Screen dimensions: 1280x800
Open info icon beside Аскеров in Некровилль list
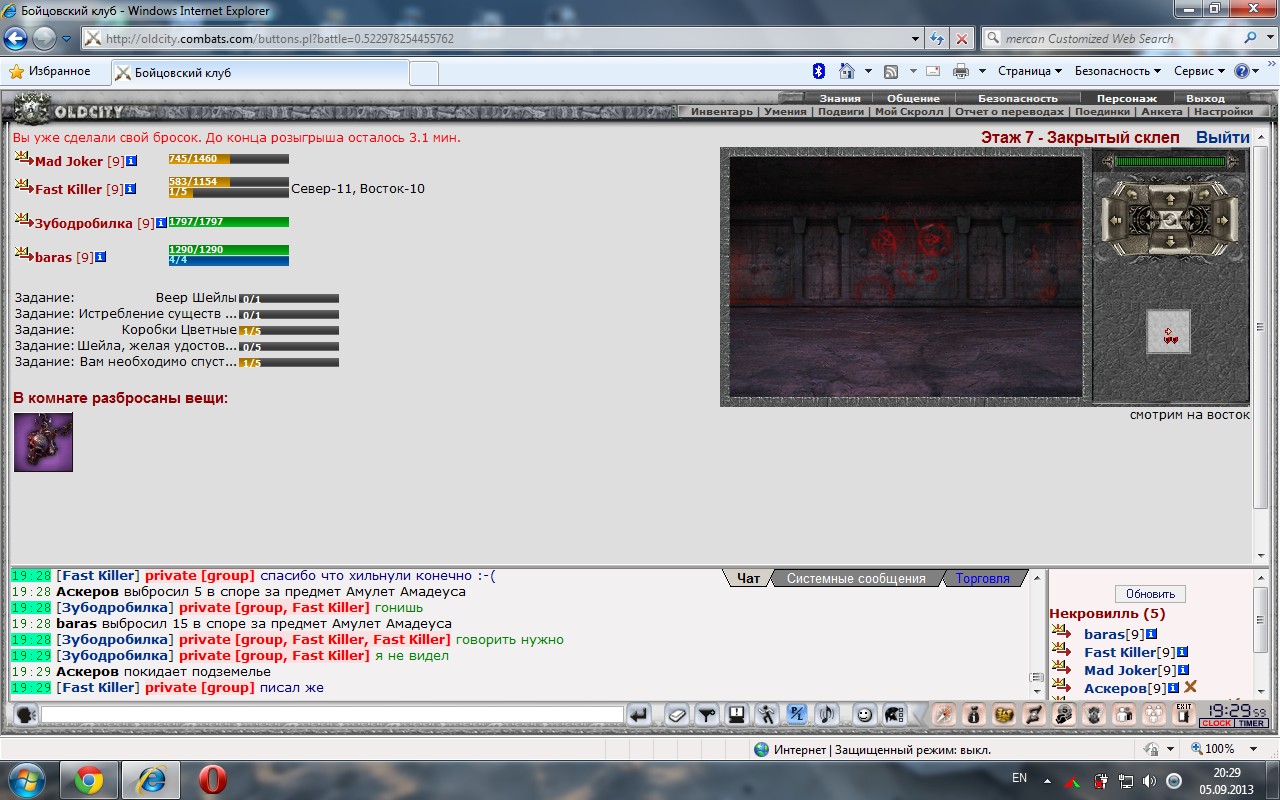1173,688
